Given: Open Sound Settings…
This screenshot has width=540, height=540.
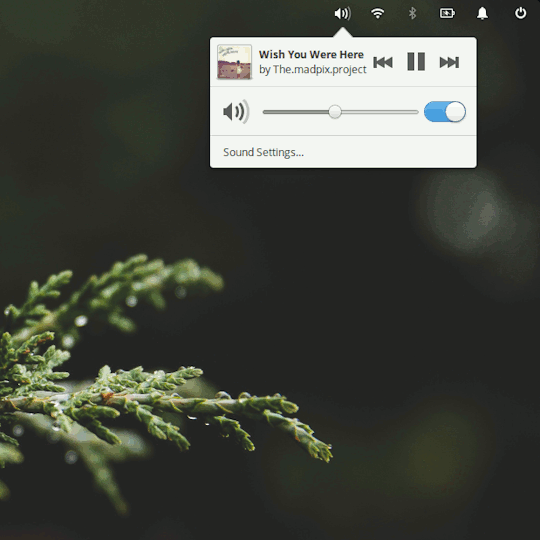Looking at the screenshot, I should pos(263,152).
